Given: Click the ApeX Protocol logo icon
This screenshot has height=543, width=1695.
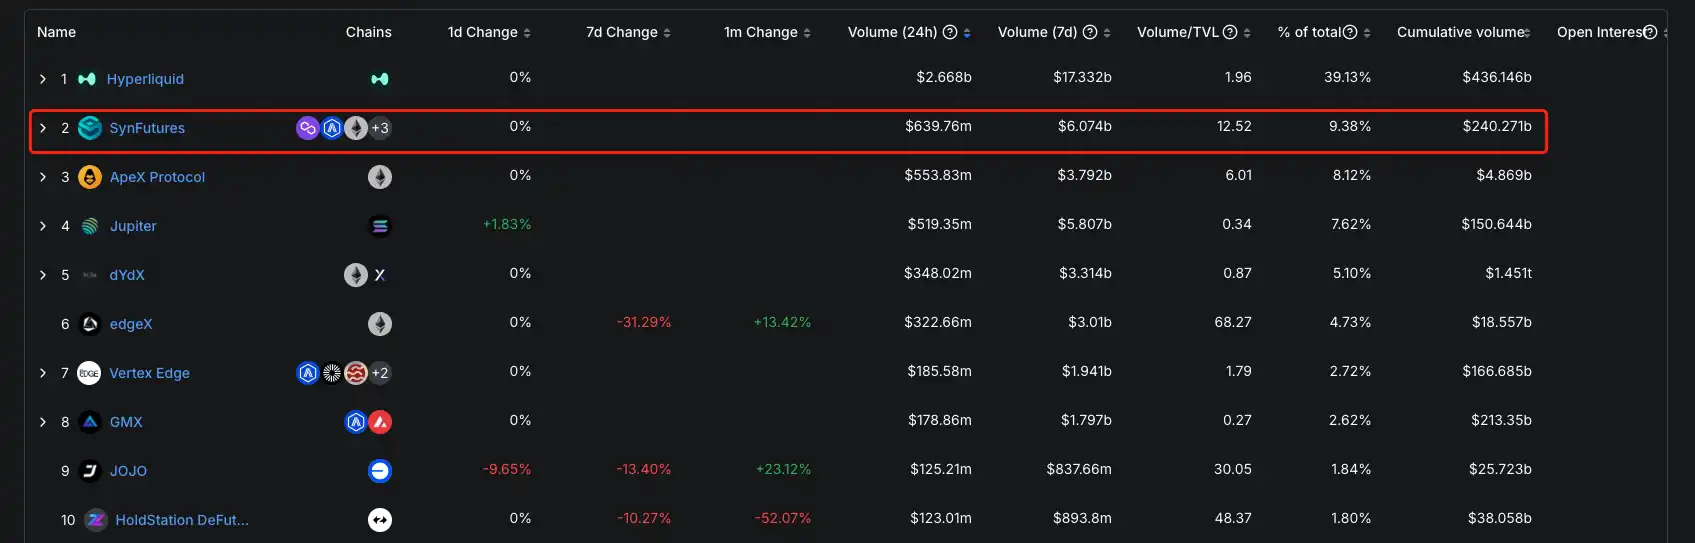Looking at the screenshot, I should tap(90, 177).
